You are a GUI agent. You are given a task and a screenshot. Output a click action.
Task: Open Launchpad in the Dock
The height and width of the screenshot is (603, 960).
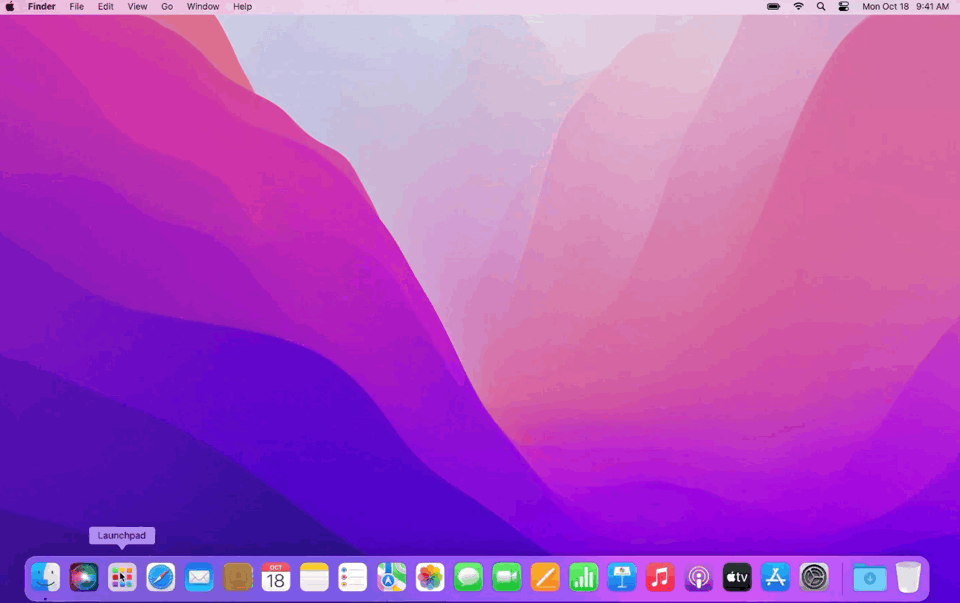(x=122, y=577)
